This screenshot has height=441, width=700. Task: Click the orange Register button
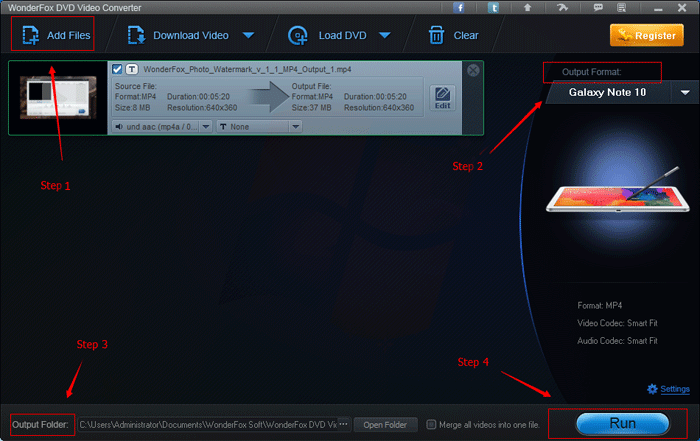tap(646, 35)
